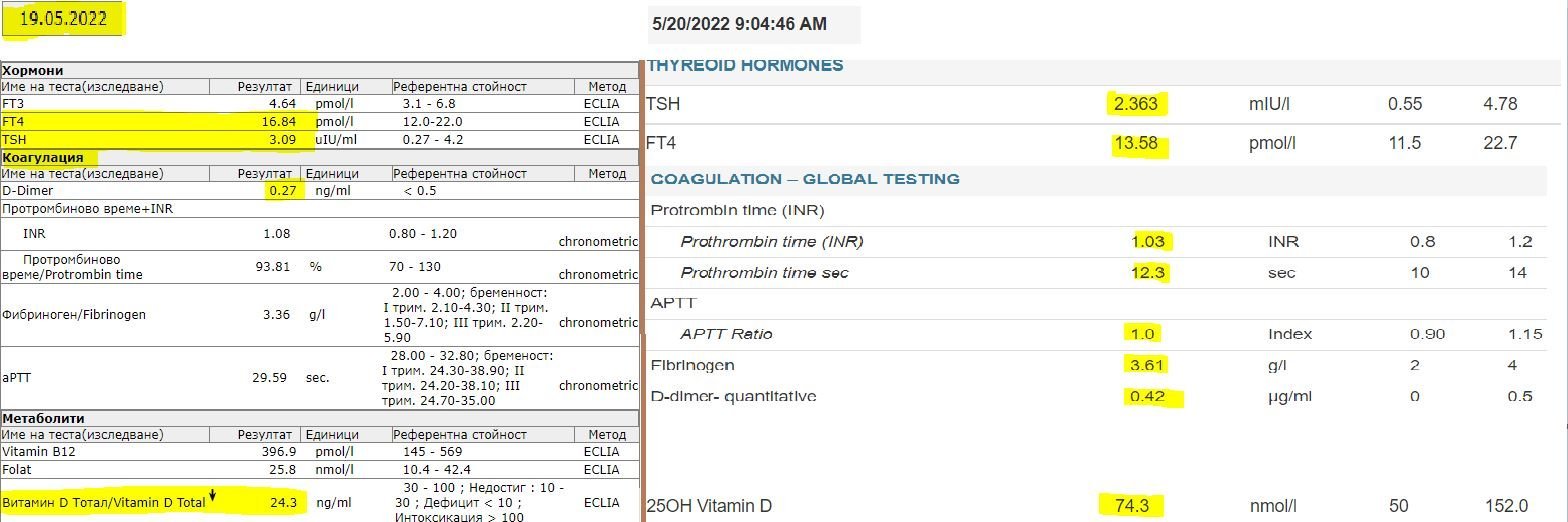Viewport: 1568px width, 522px height.
Task: Select the reference range 145 - 569
Action: click(x=432, y=452)
